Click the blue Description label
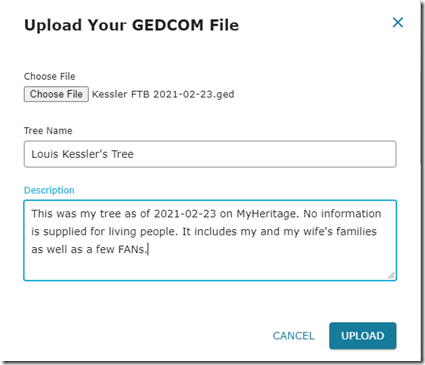425x365 pixels. (x=49, y=190)
